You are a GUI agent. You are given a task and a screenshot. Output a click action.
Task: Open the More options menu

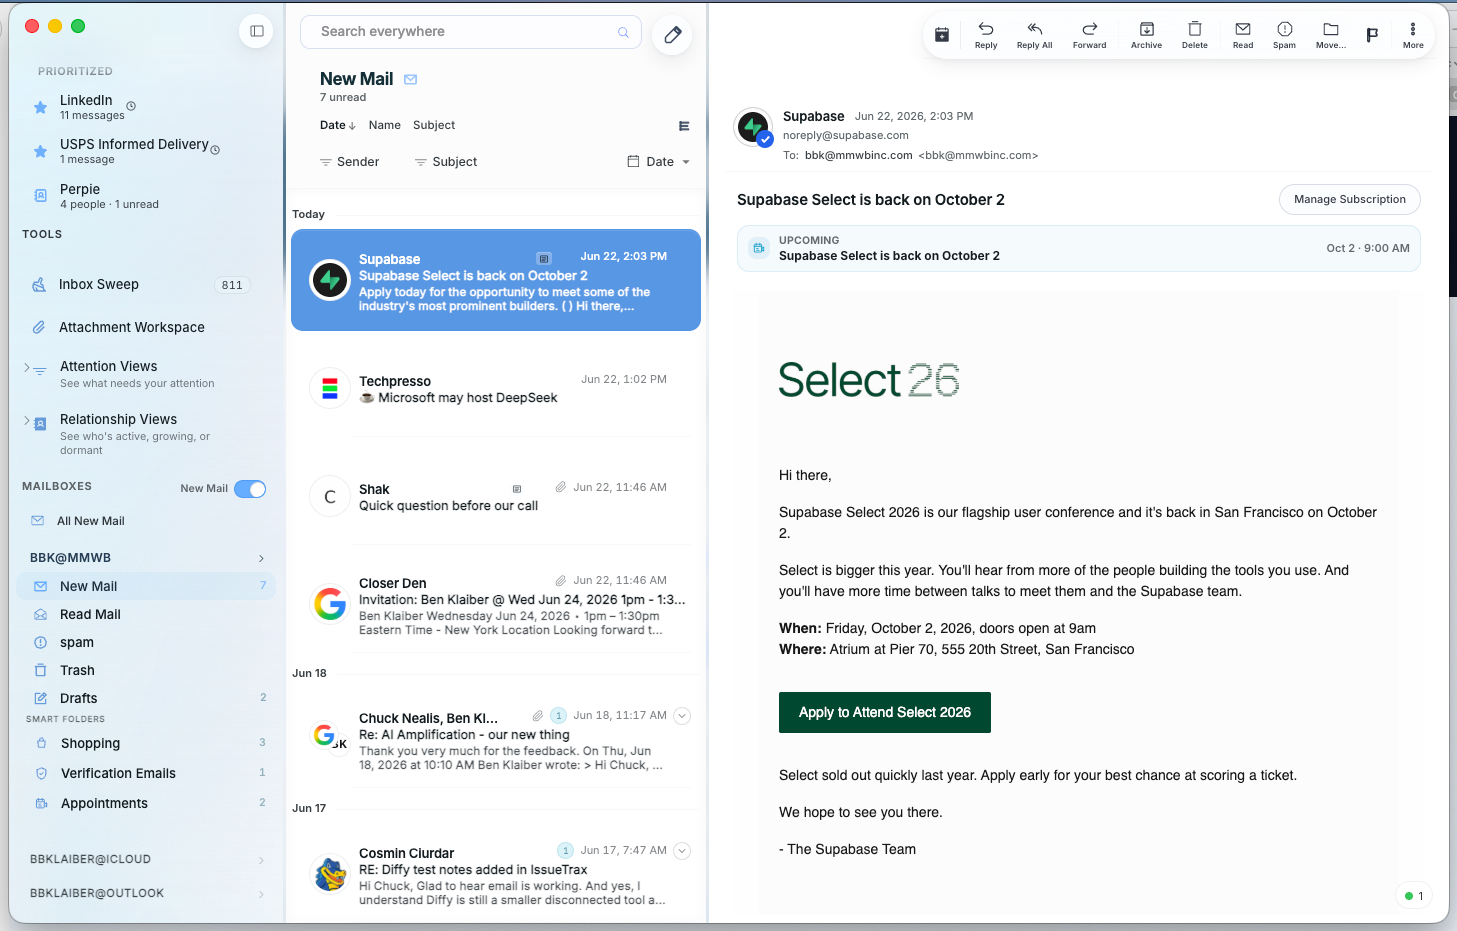(1413, 35)
